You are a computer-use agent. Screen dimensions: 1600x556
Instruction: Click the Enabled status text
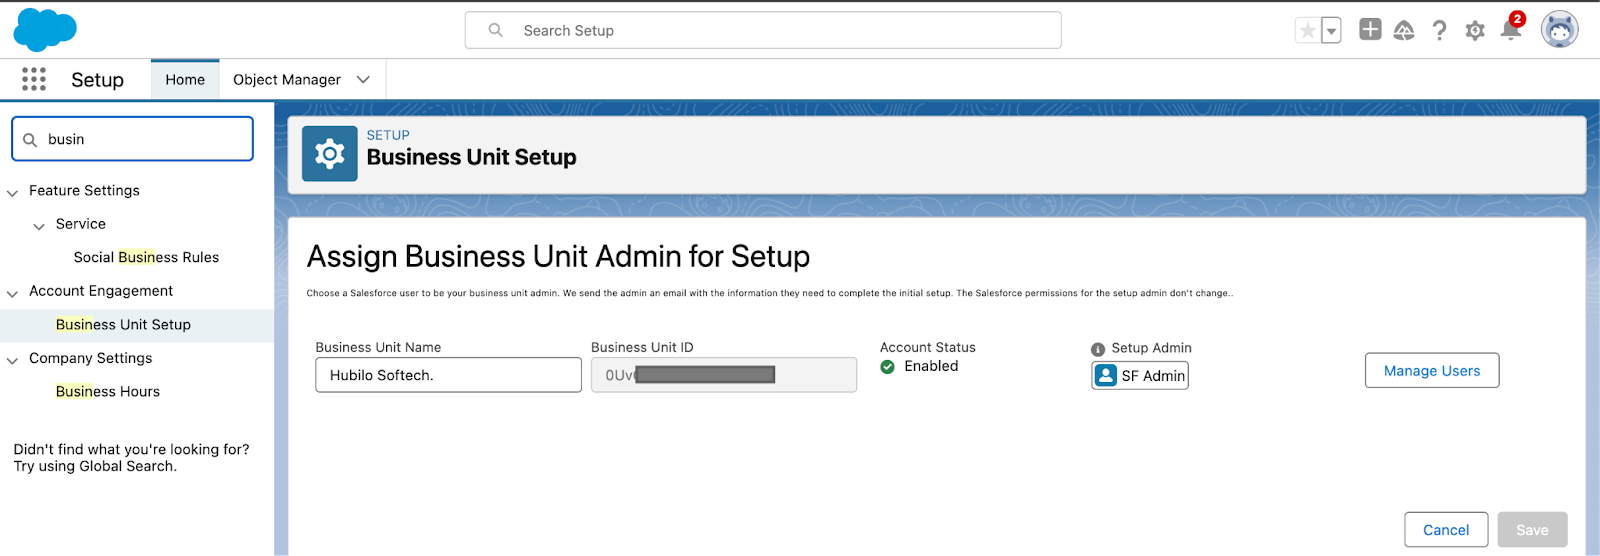coord(931,366)
